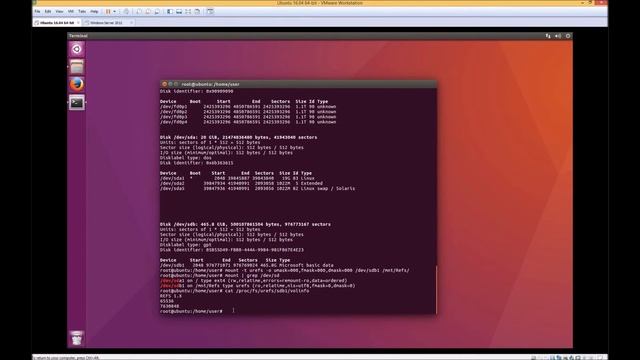Open the VMware Tabs menu
The height and width of the screenshot is (360, 640).
(x=82, y=11)
